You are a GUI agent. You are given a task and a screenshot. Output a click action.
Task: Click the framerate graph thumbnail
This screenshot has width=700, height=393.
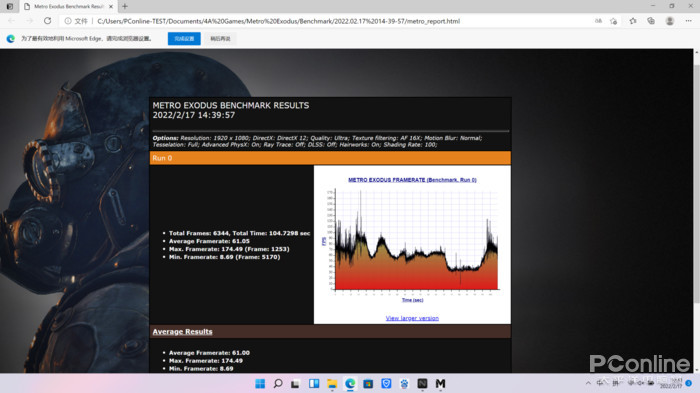[x=413, y=241]
